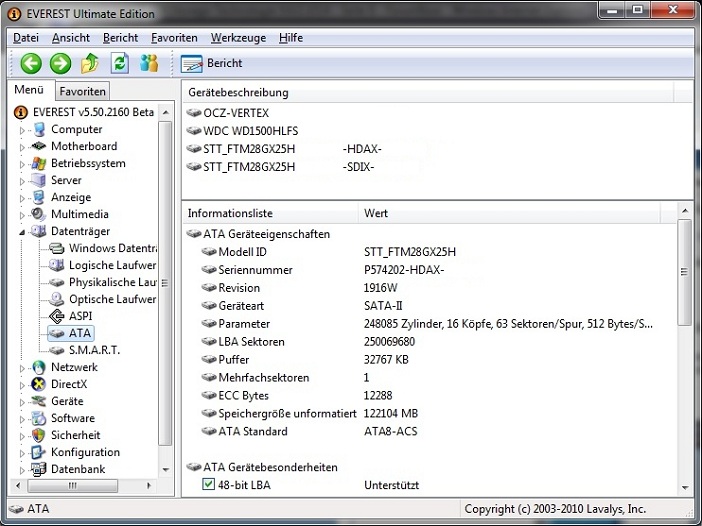The width and height of the screenshot is (702, 526).
Task: Open the Werkzeuge menu
Action: tap(238, 38)
